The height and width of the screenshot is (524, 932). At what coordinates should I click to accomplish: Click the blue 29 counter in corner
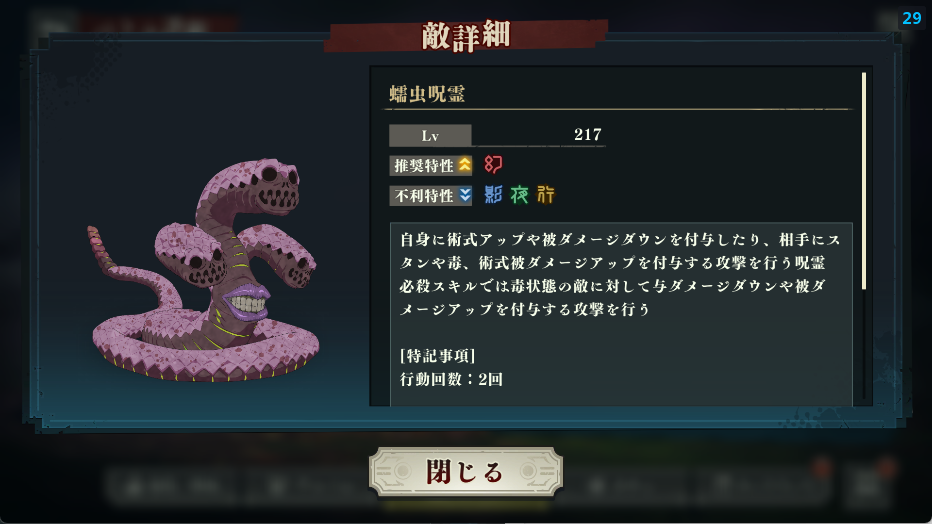click(x=911, y=18)
